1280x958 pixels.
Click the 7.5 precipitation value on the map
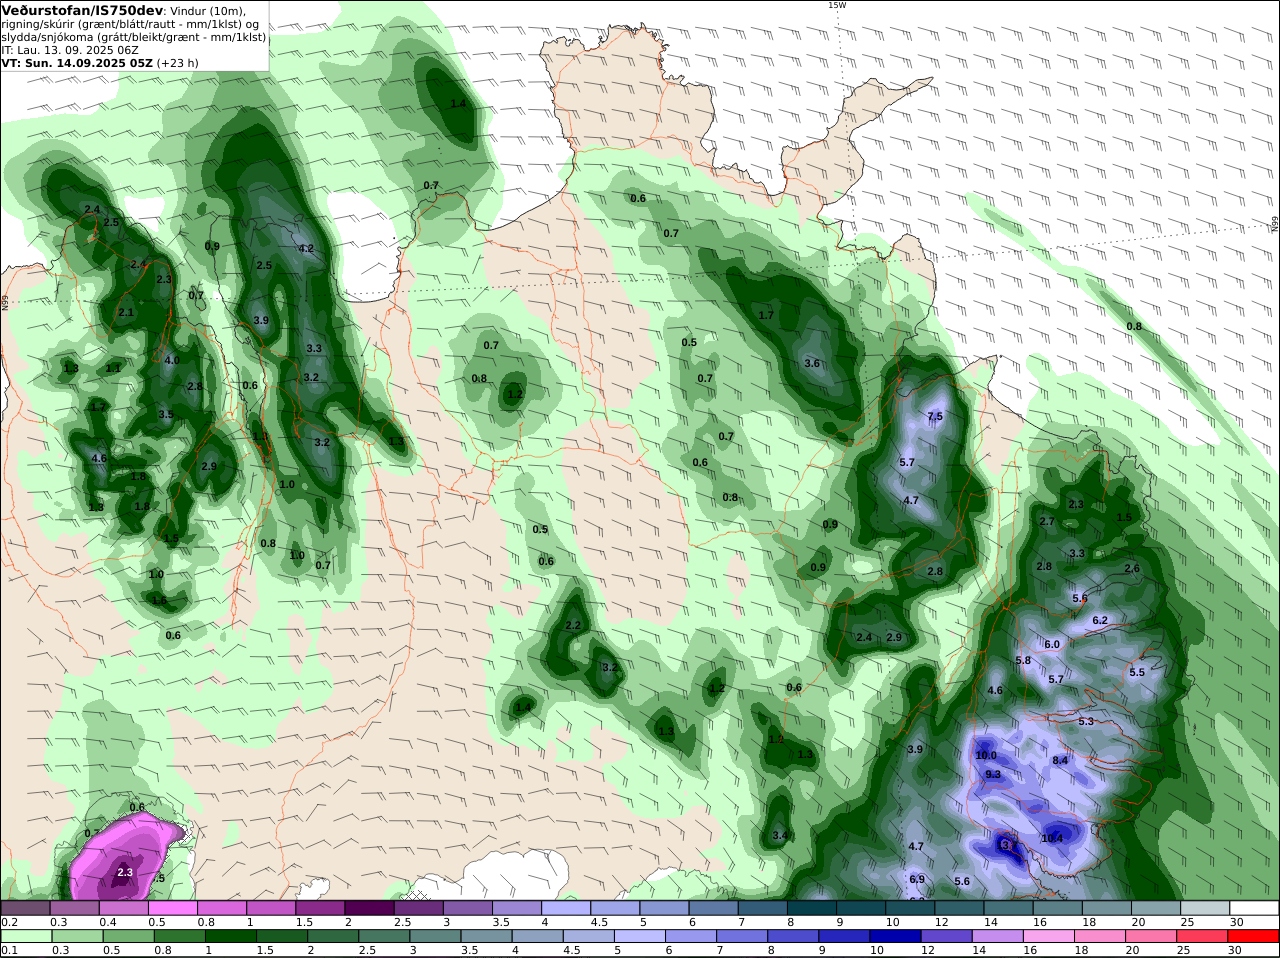935,416
